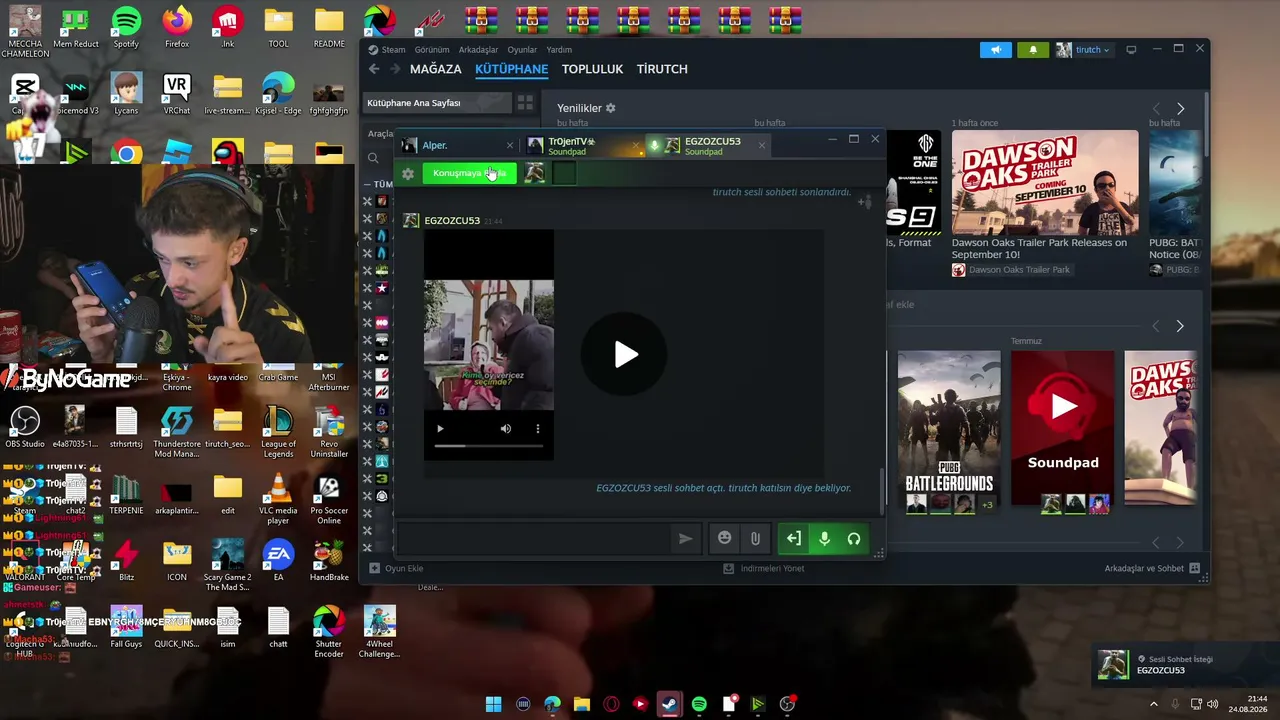Open the Oyunlar menu
The height and width of the screenshot is (720, 1280).
pyautogui.click(x=522, y=50)
